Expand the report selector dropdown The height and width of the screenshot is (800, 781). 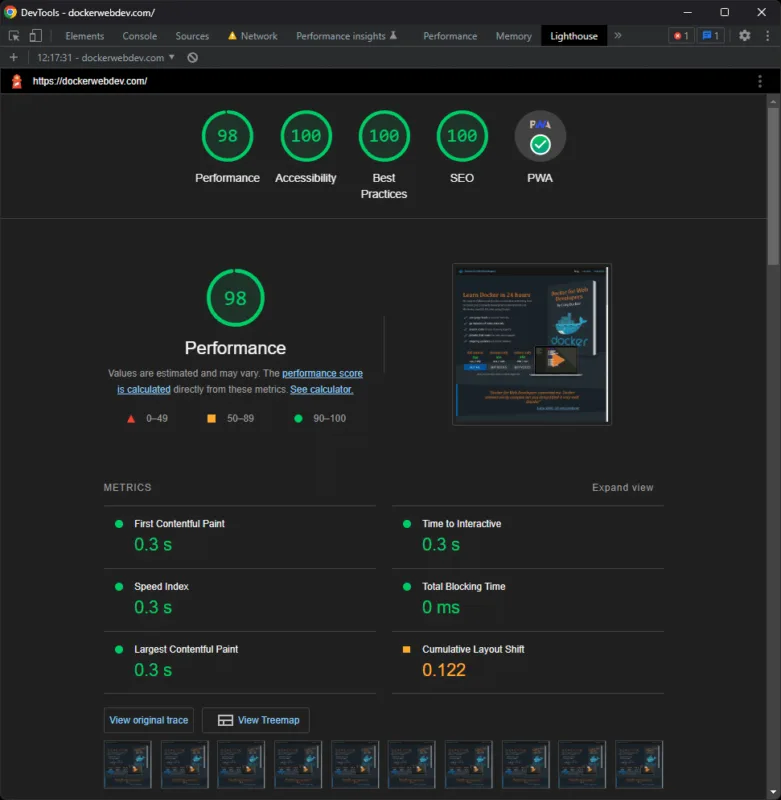pos(106,58)
